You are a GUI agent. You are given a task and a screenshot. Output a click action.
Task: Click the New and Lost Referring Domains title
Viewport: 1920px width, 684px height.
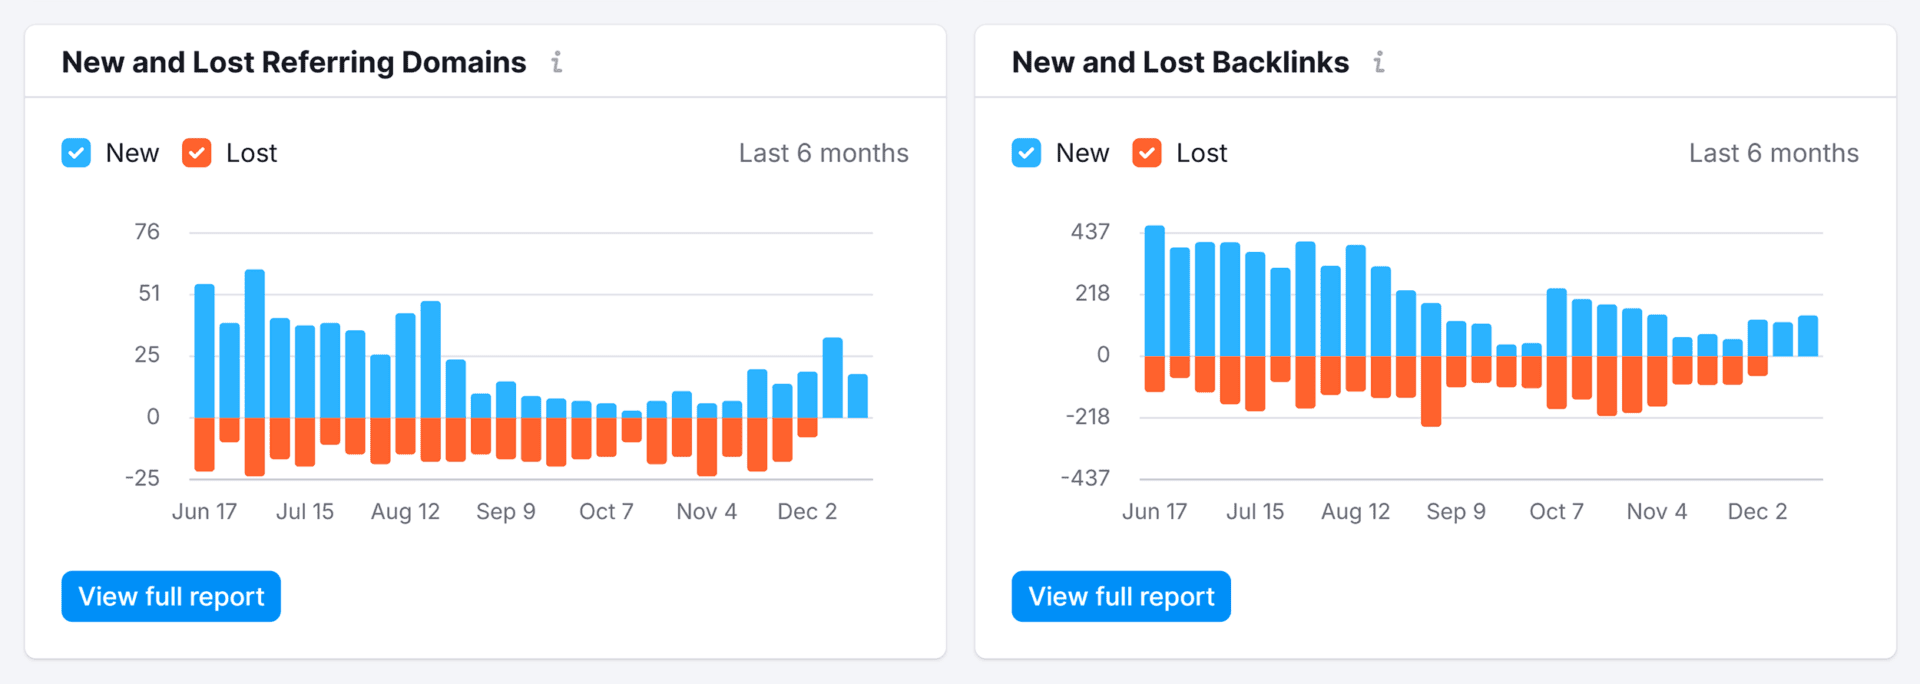294,62
